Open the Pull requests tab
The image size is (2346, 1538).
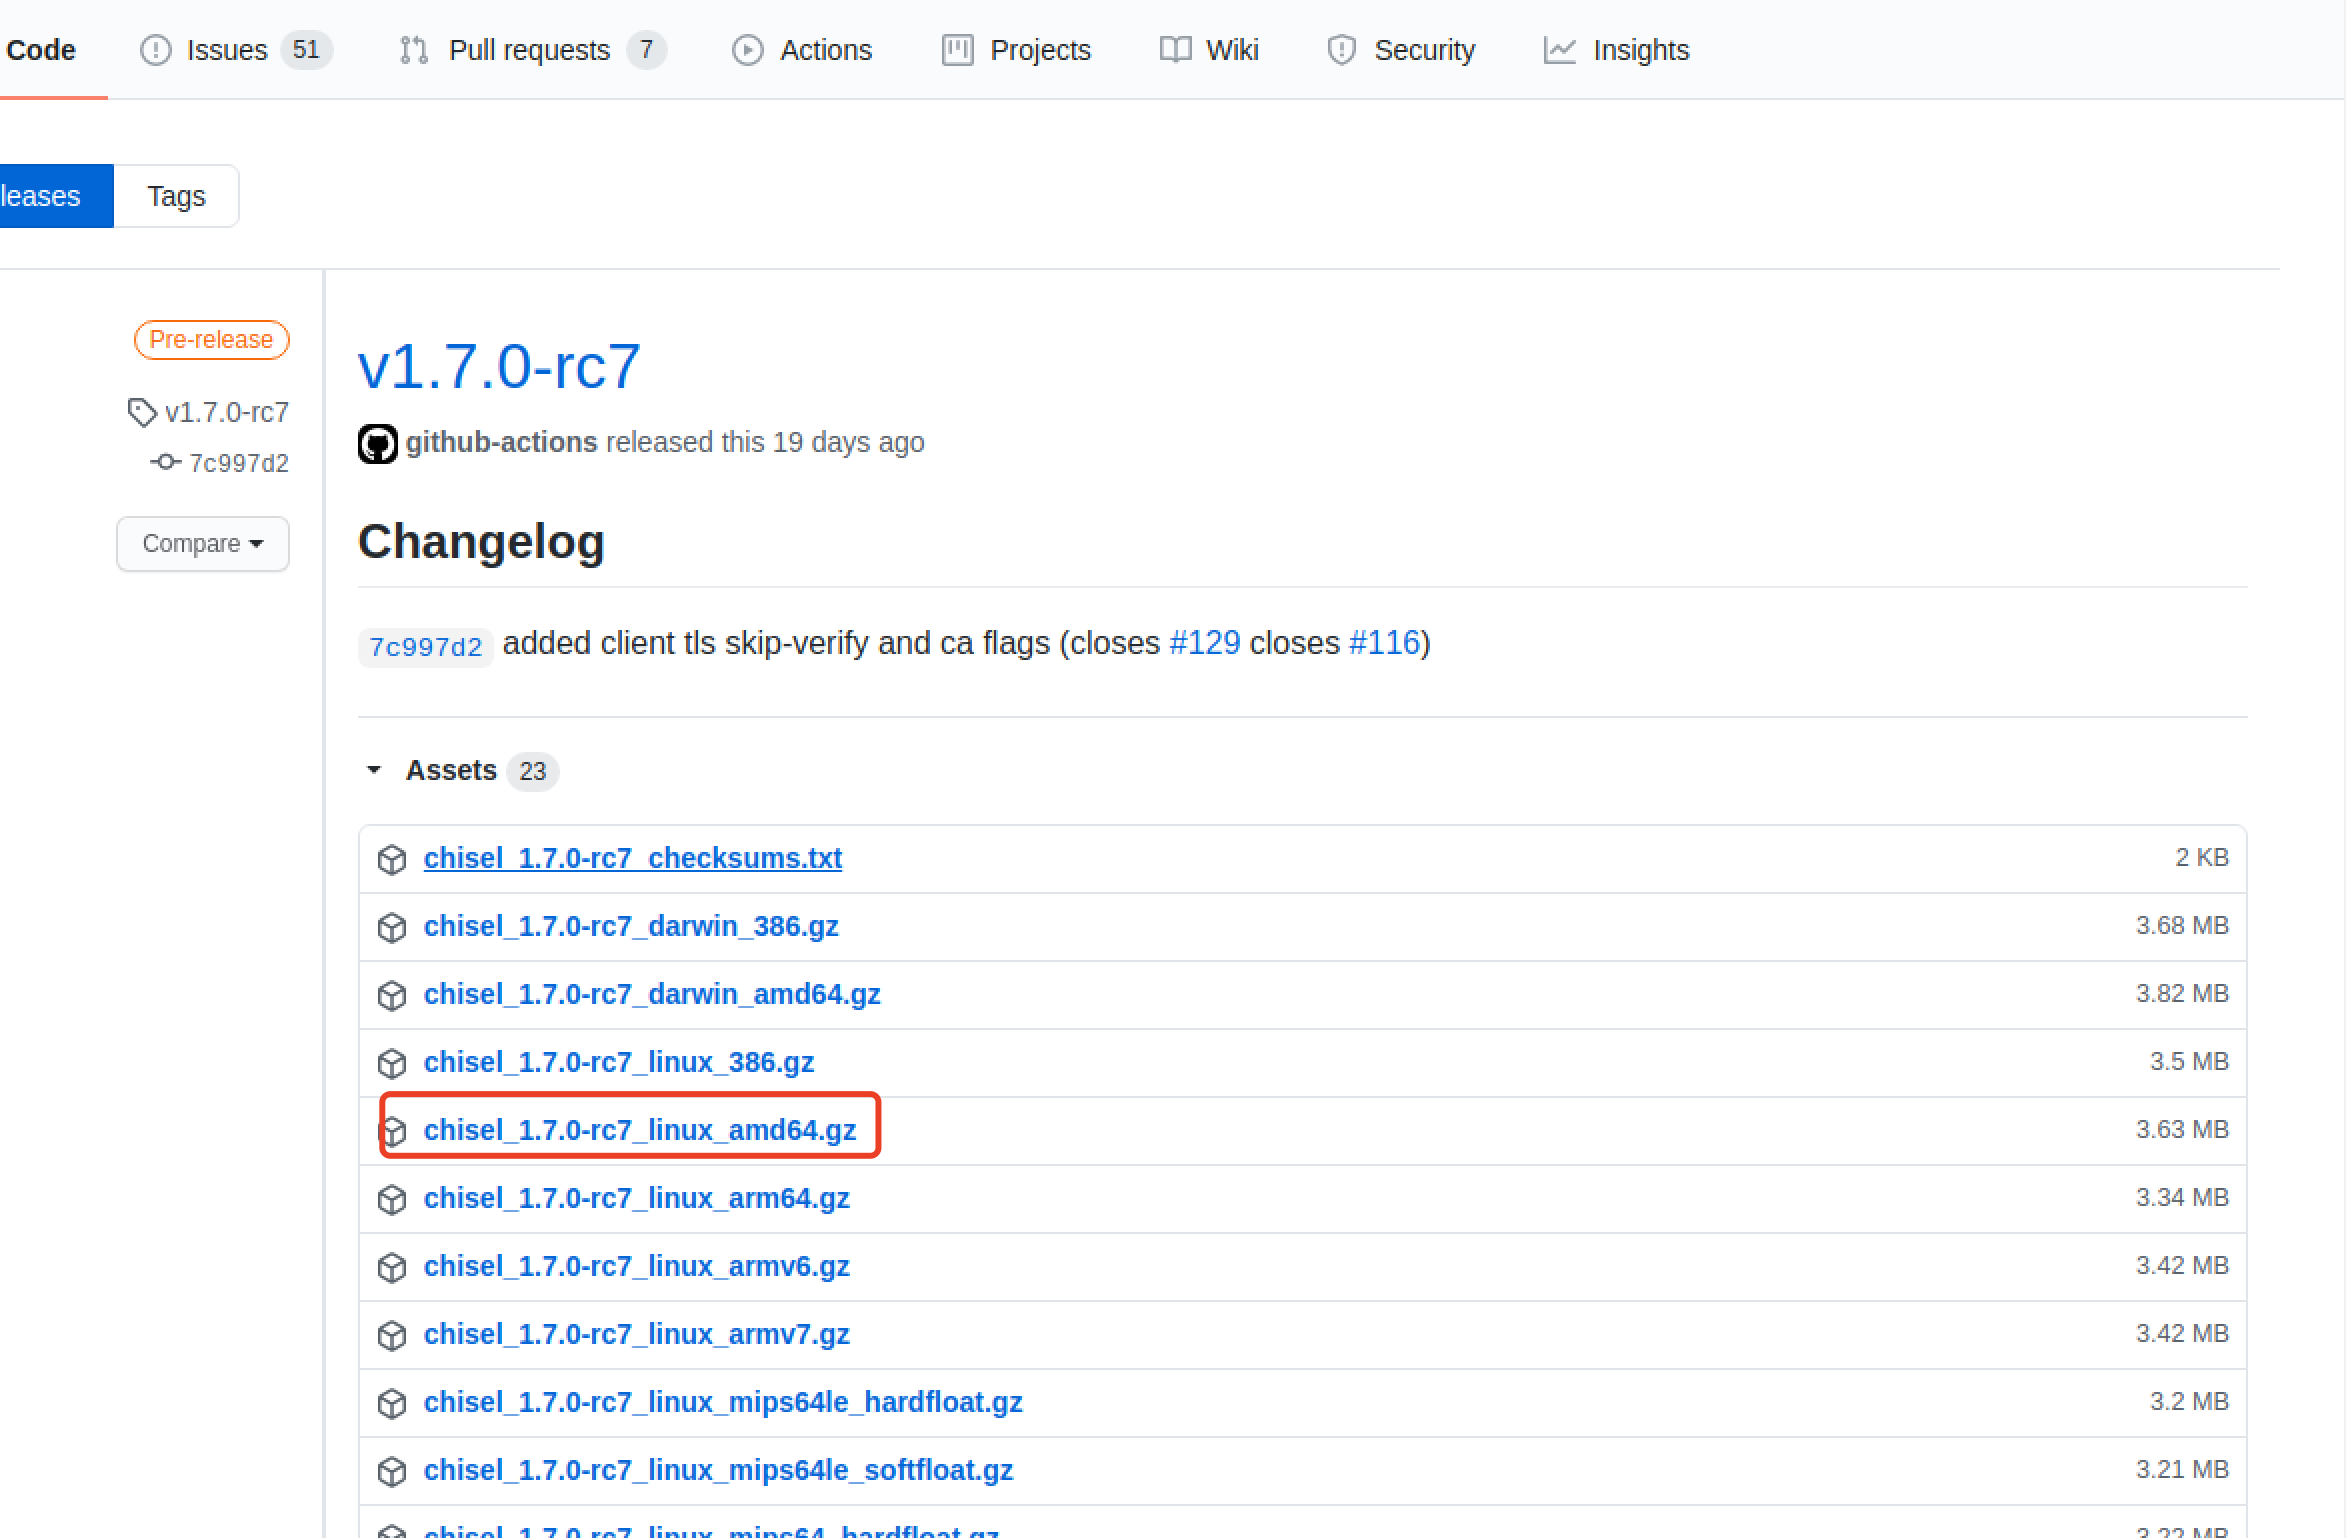click(528, 50)
